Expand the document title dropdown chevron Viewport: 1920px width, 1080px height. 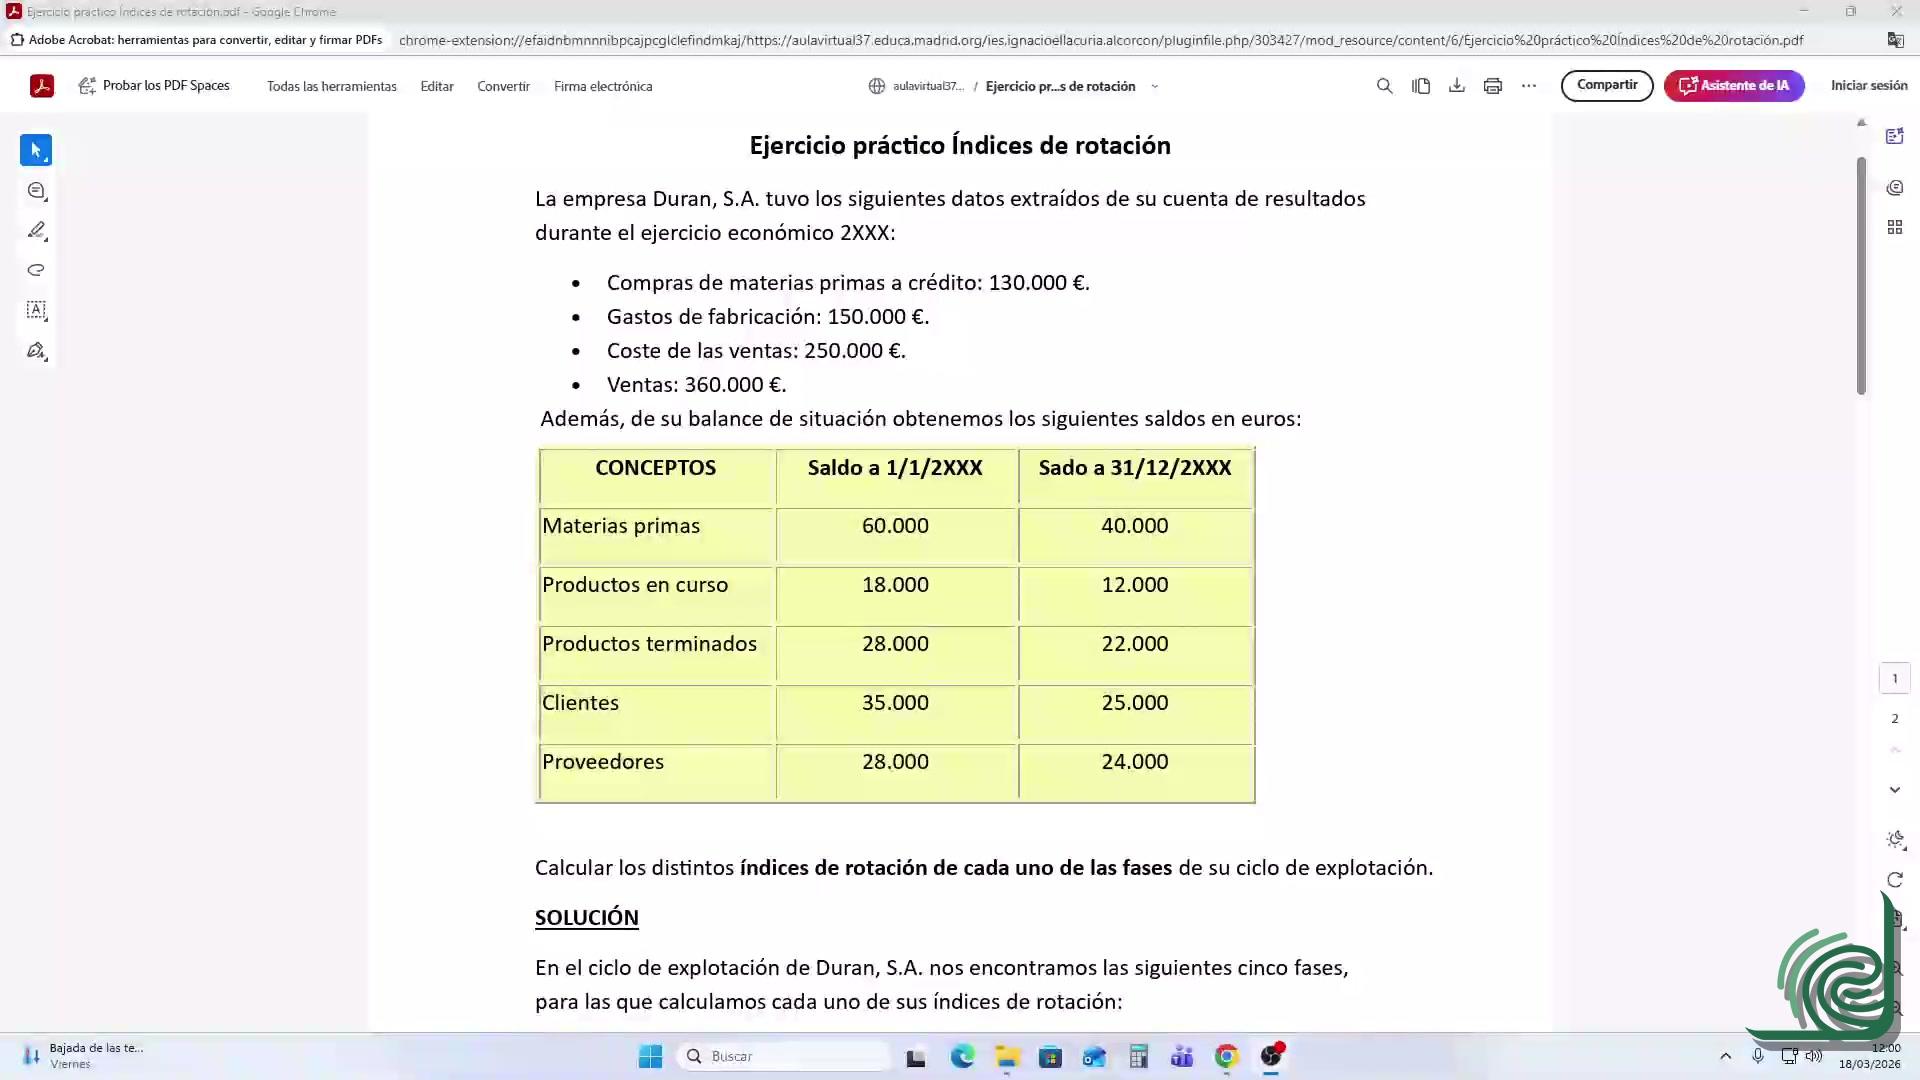click(x=1155, y=86)
